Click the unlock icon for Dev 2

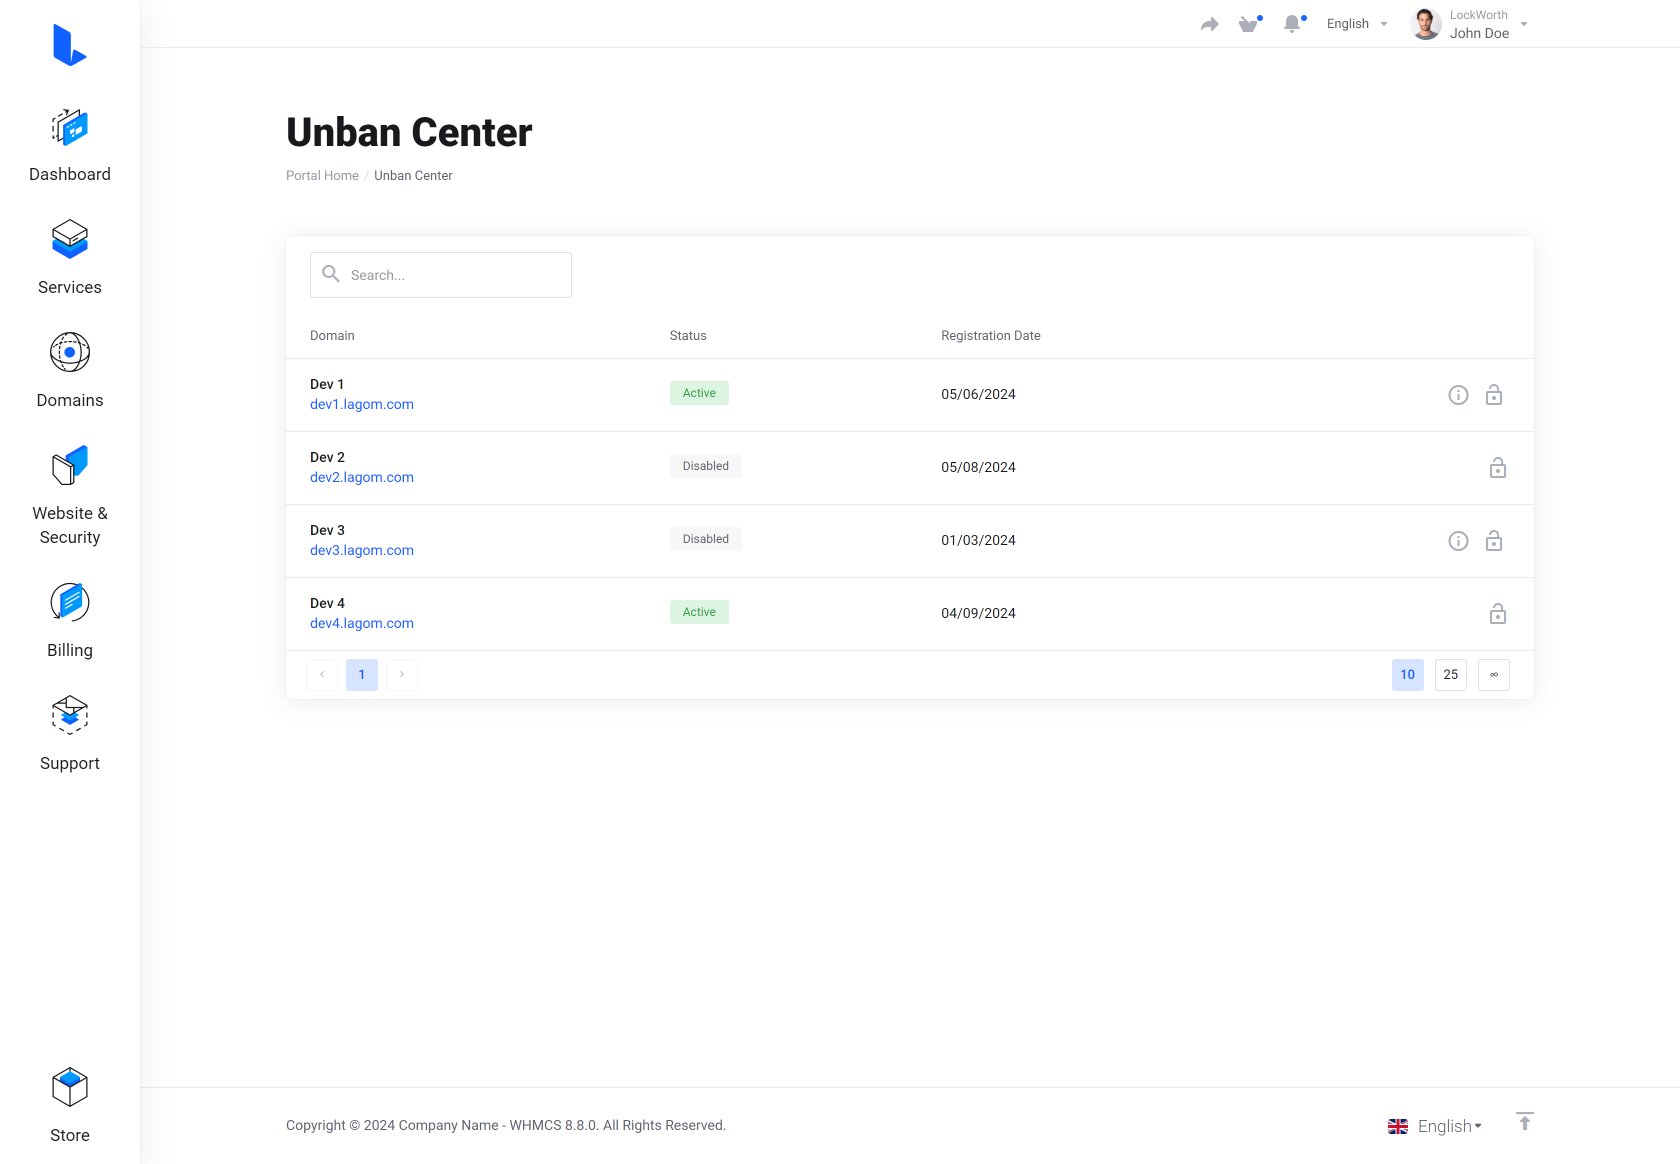(x=1498, y=468)
